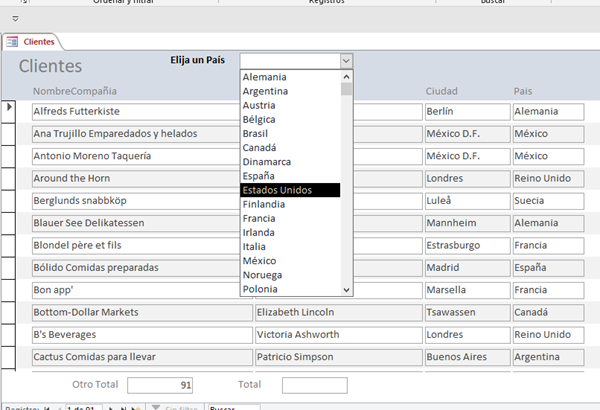Open the Customize Quick Access Toolbar arrow
This screenshot has width=600, height=410.
15,19
